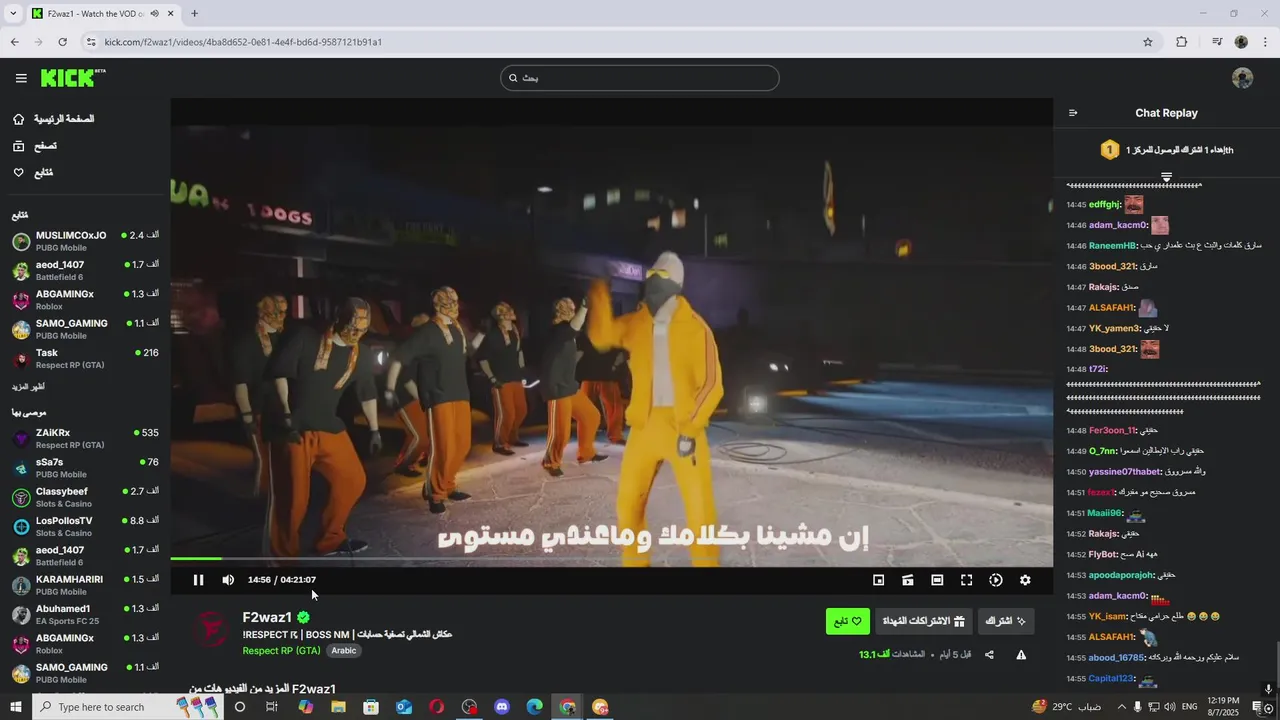1280x720 pixels.
Task: Pause the video playback
Action: click(198, 580)
